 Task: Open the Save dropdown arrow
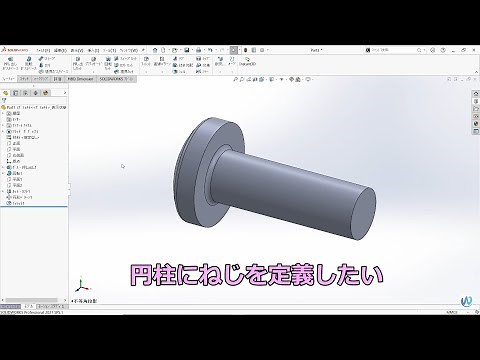[192, 50]
